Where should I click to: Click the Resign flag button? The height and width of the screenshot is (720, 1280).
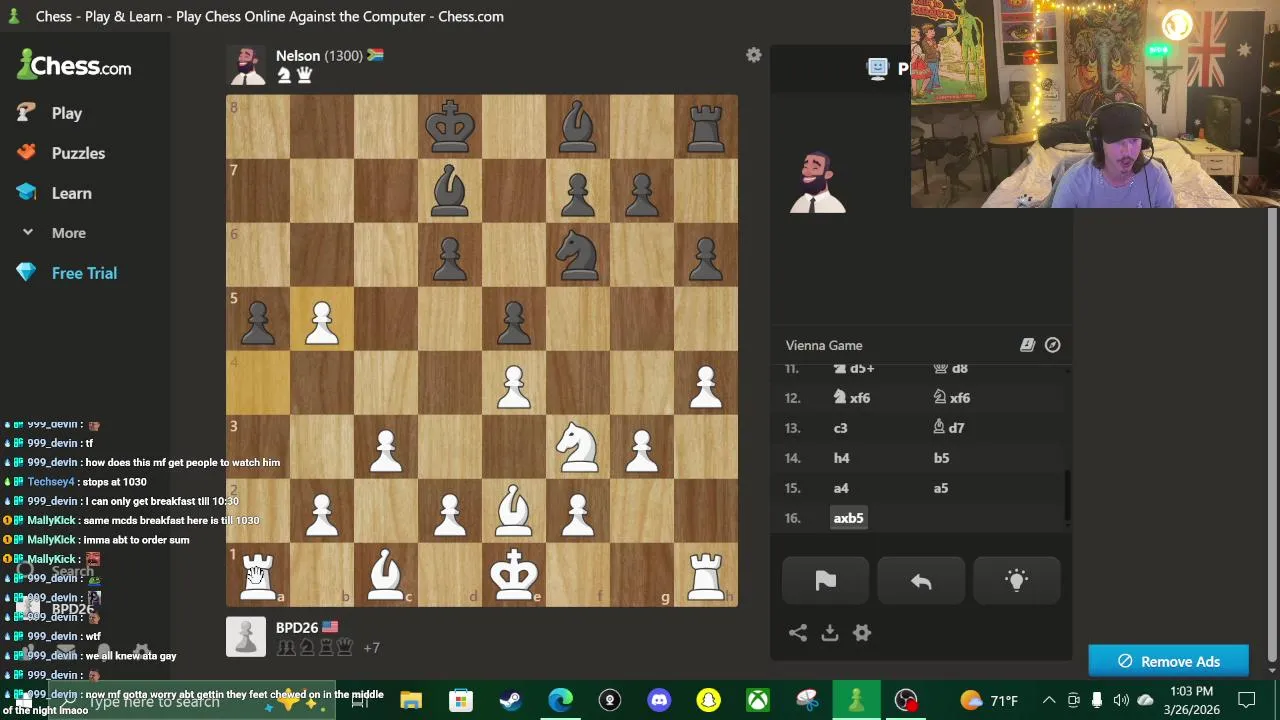coord(825,581)
